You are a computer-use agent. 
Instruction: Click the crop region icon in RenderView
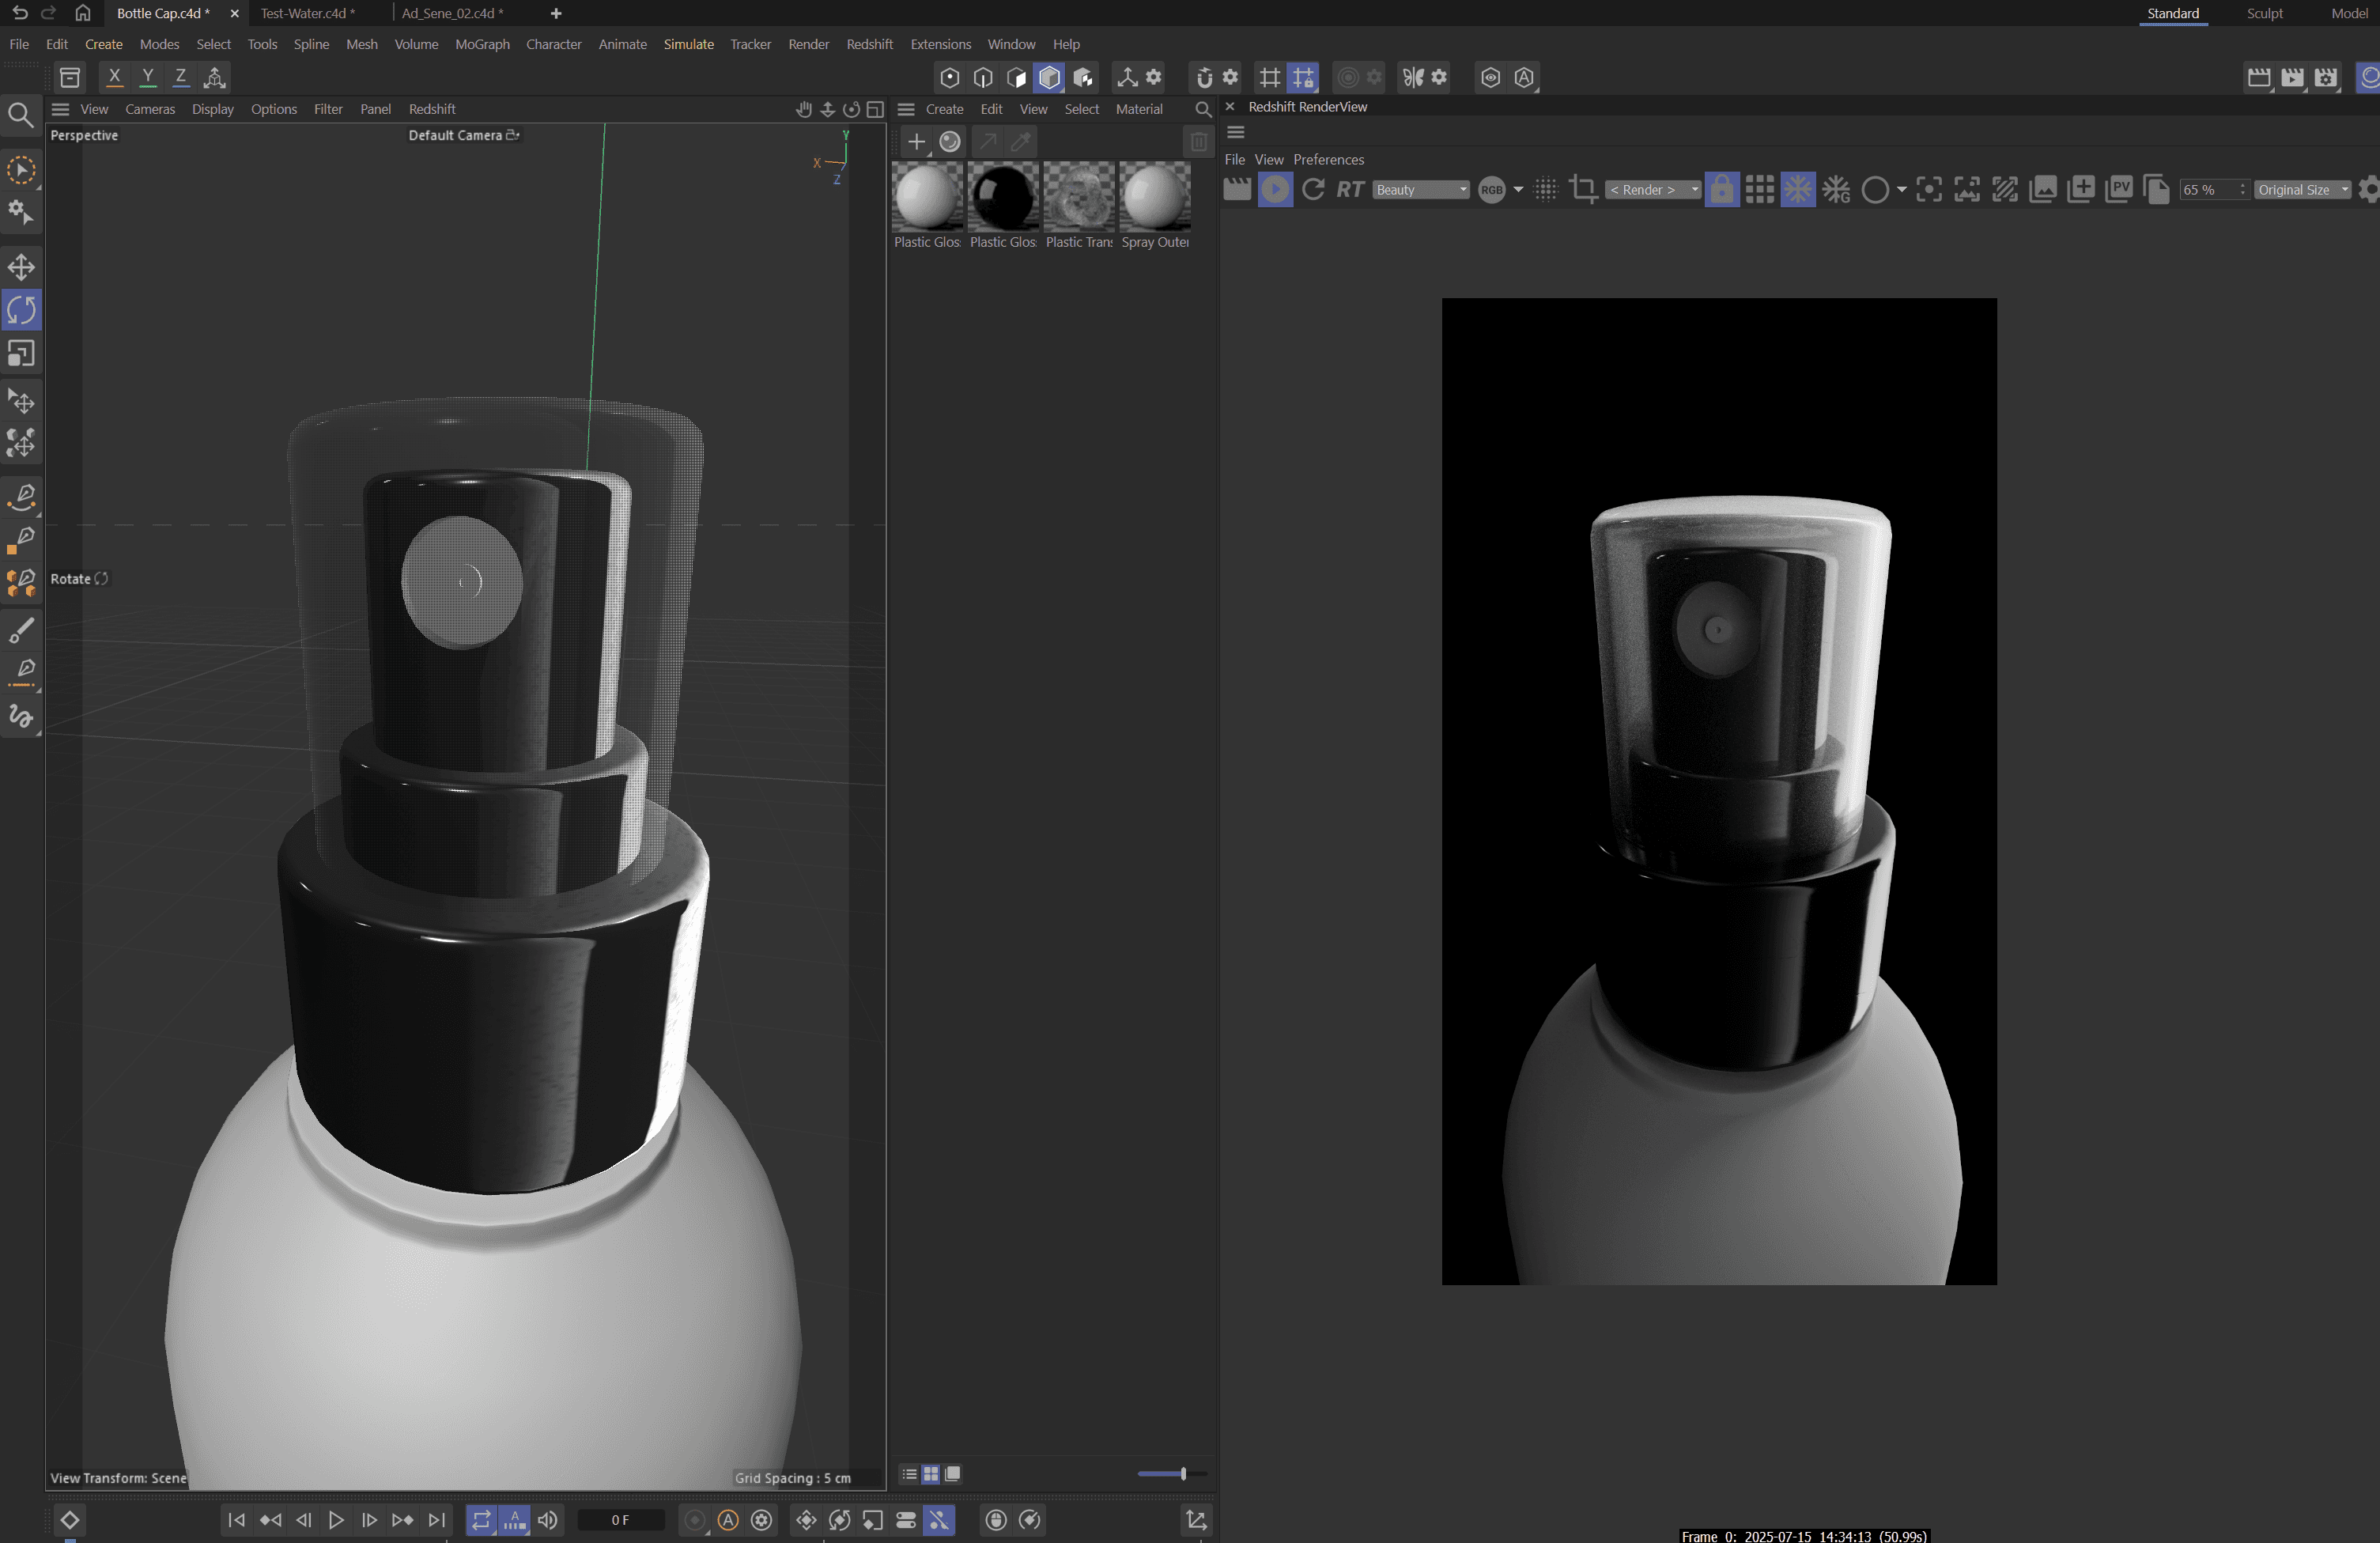1583,189
